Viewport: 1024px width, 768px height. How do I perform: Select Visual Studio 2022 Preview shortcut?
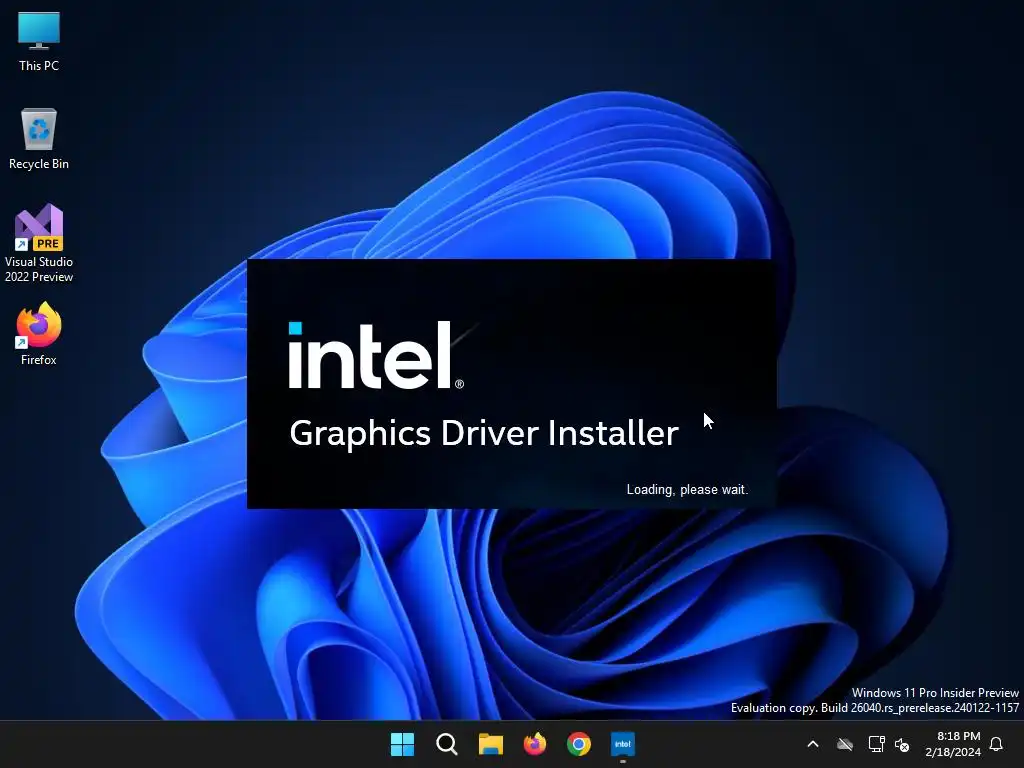pyautogui.click(x=39, y=243)
